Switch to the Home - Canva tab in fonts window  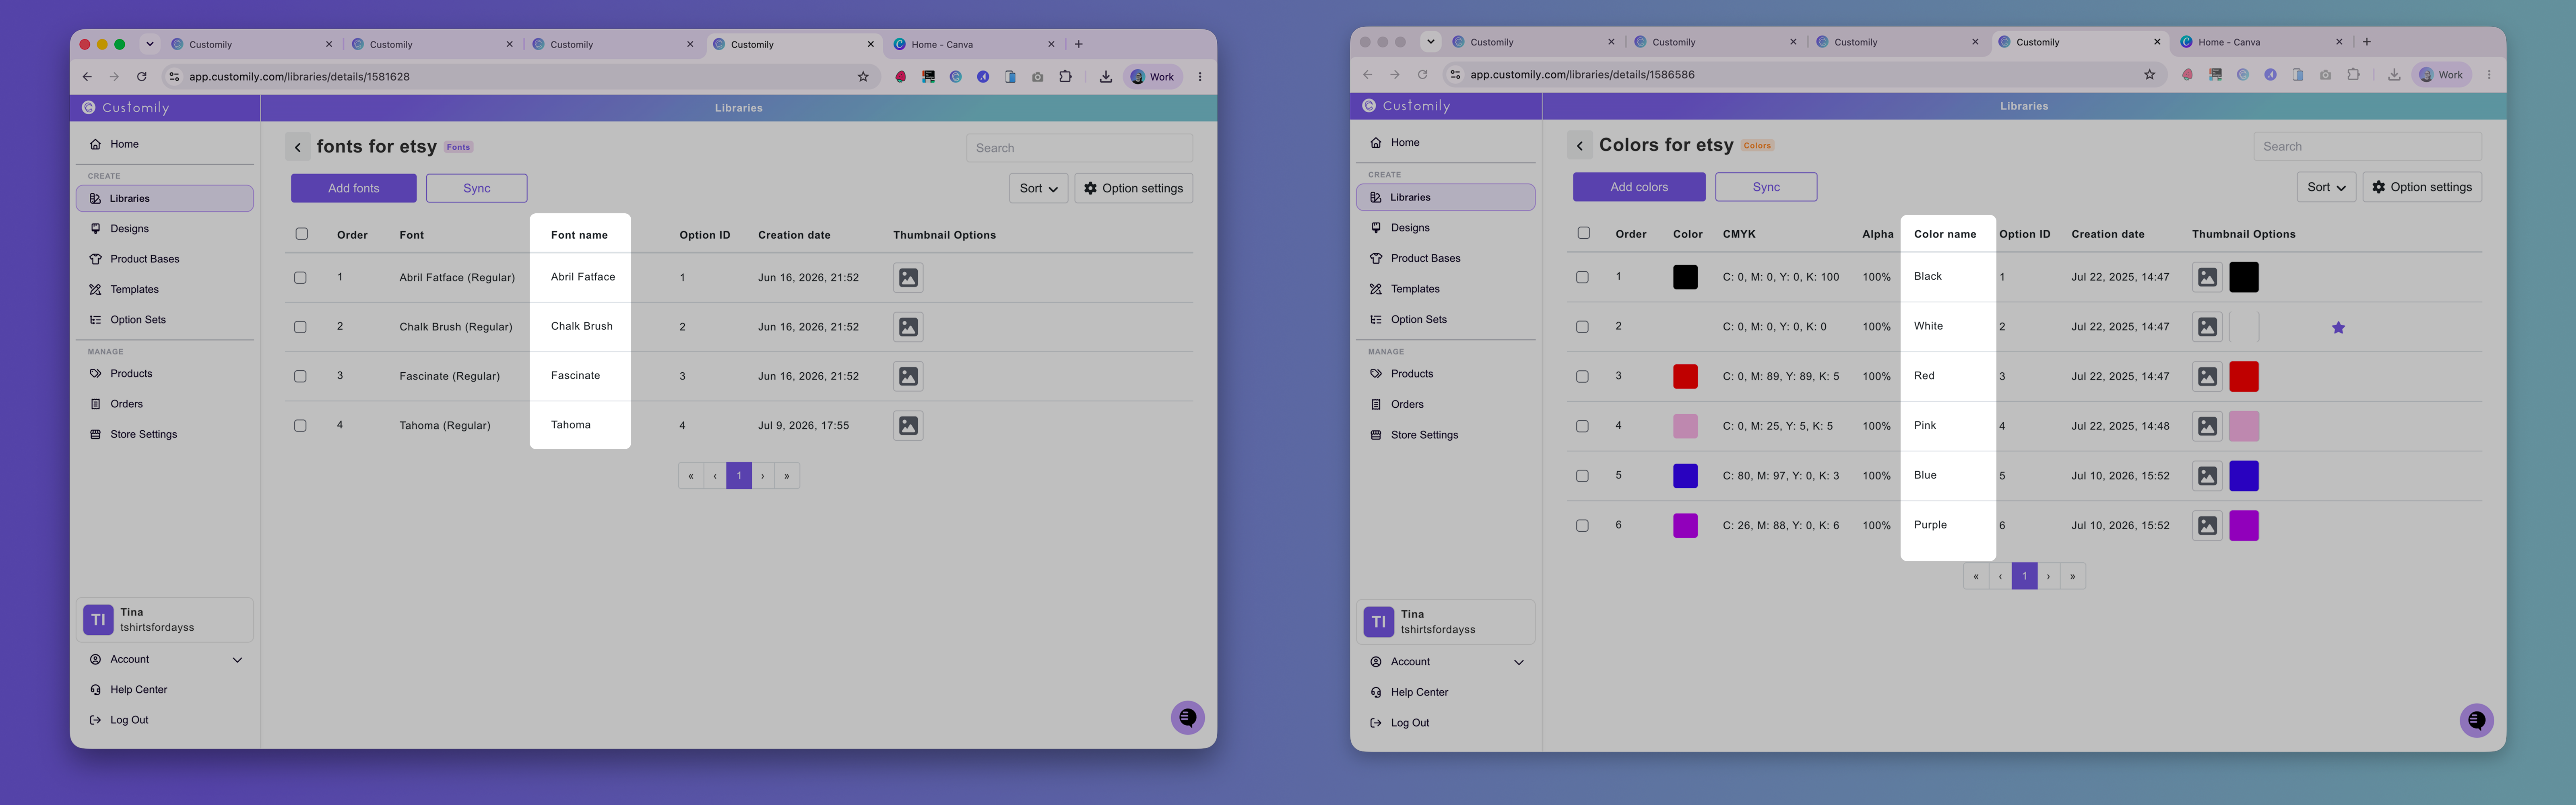tap(974, 44)
